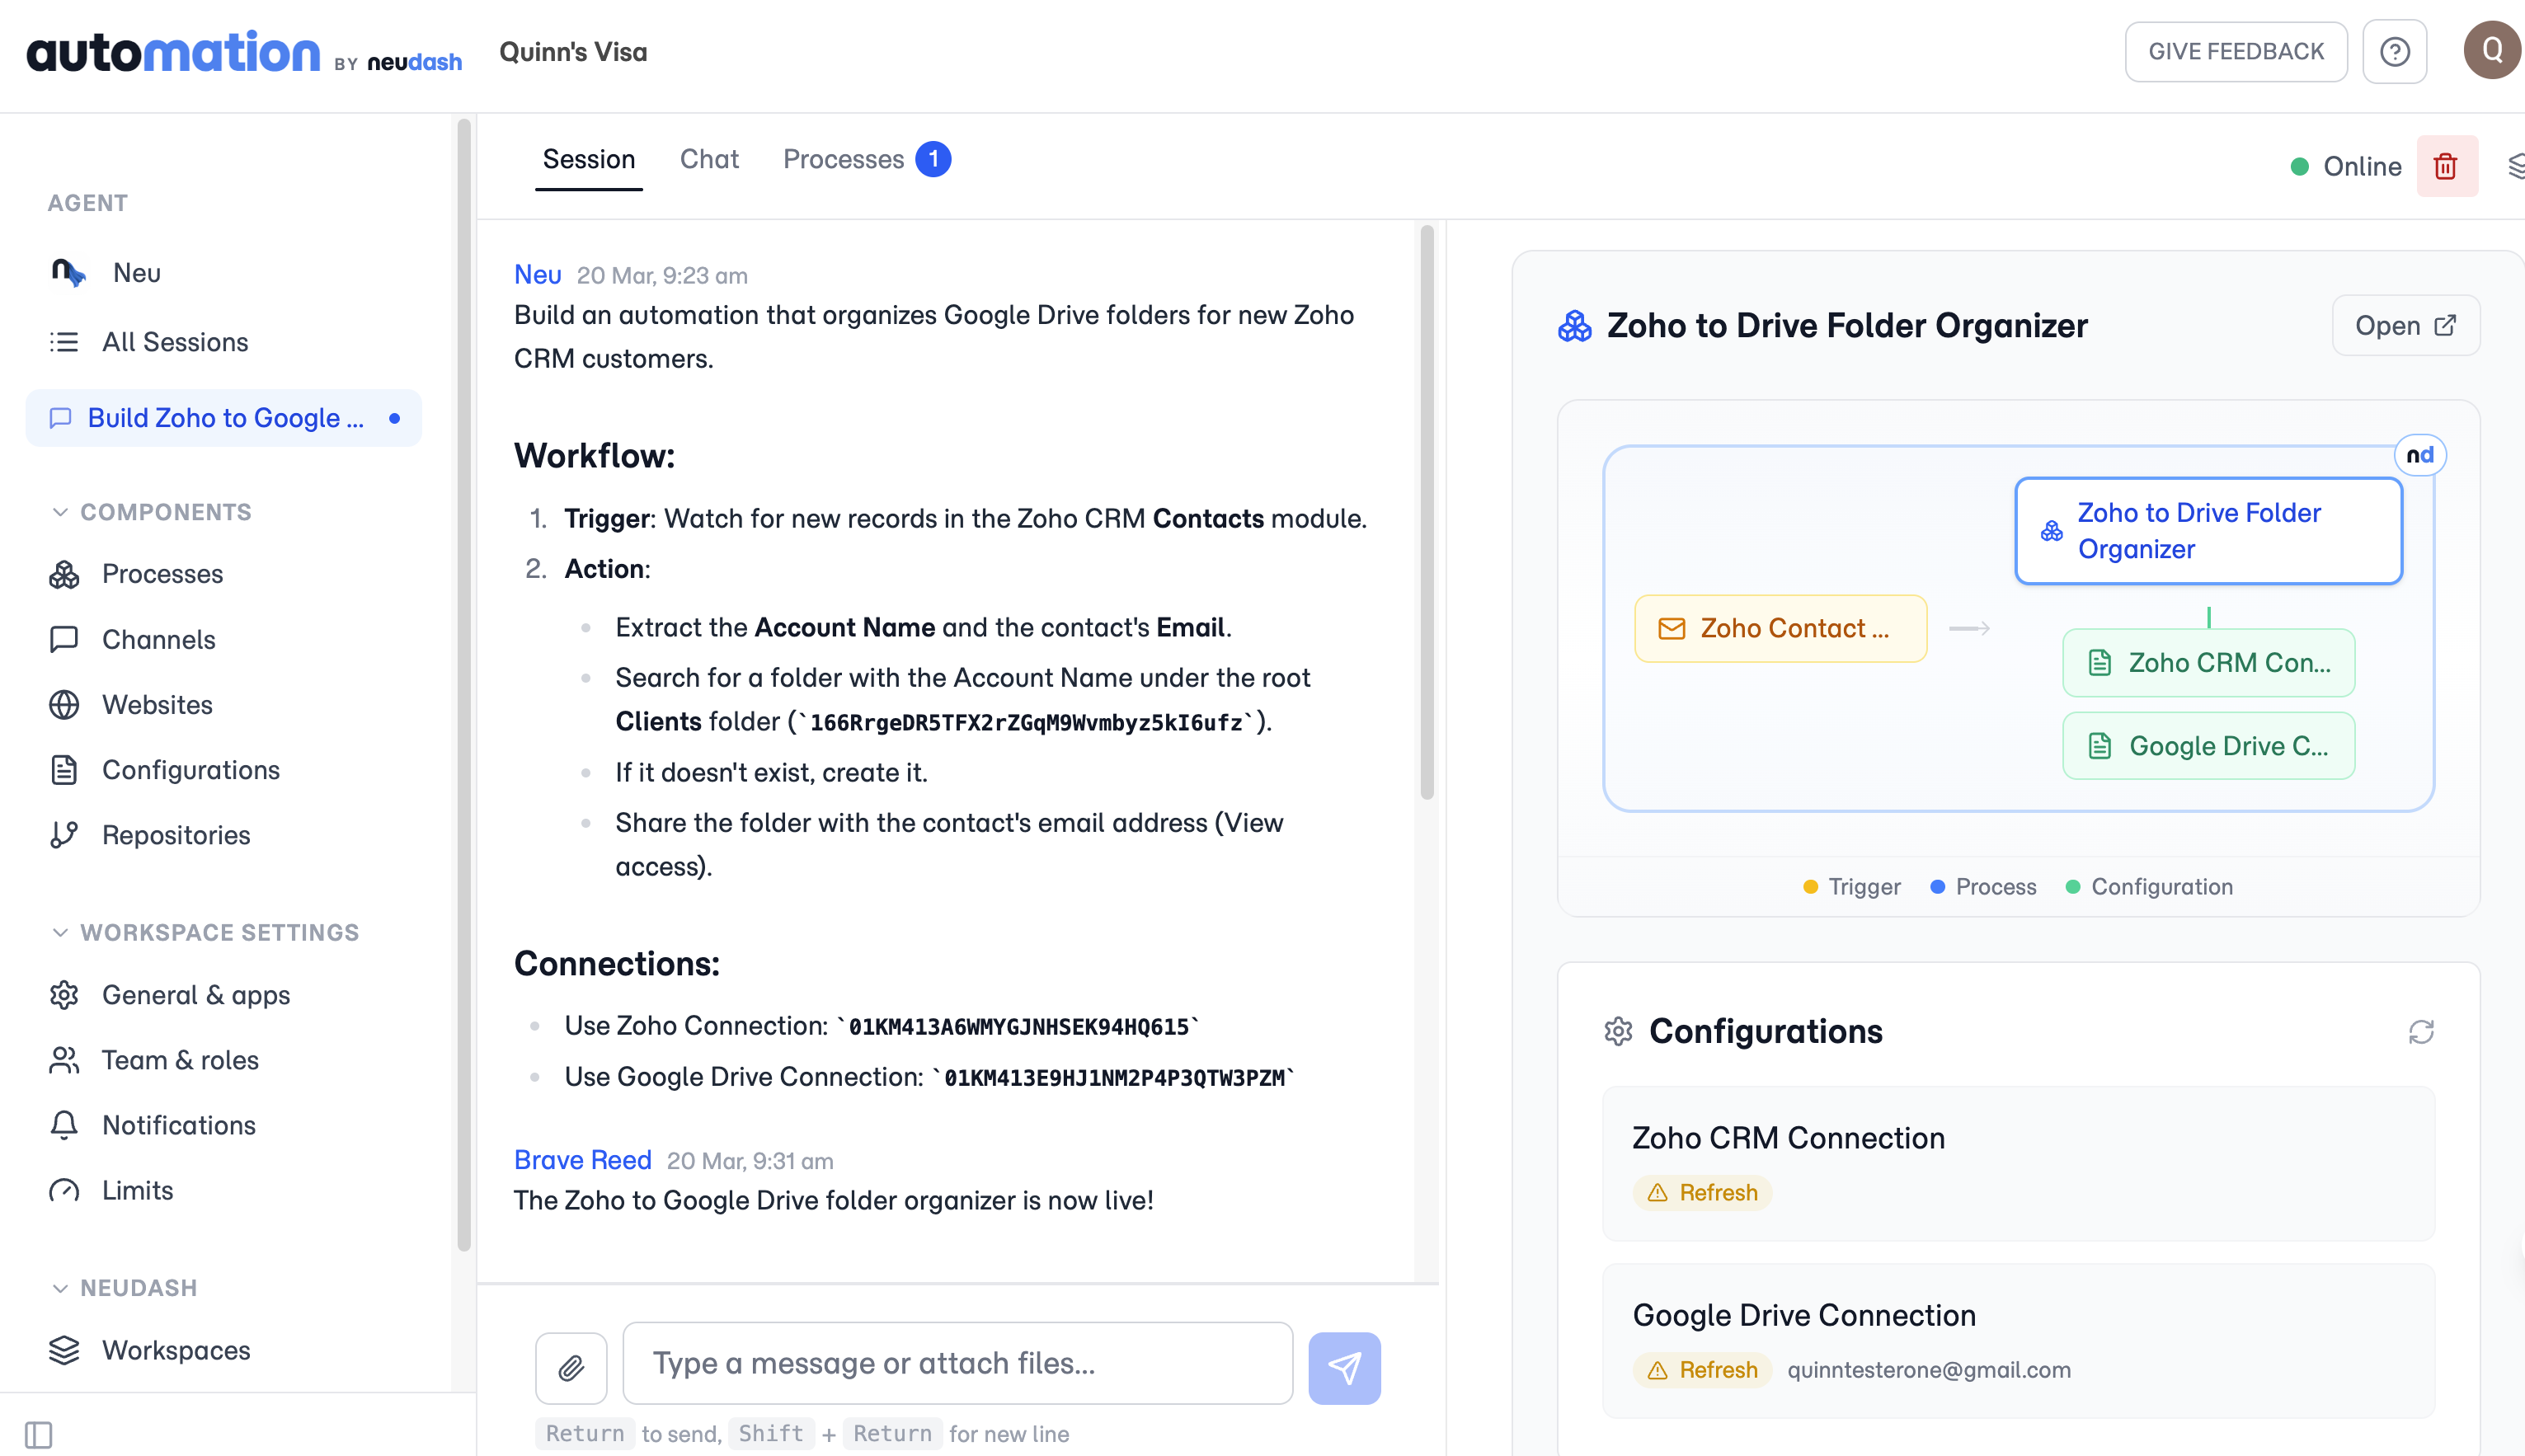Click the All Sessions list icon
The height and width of the screenshot is (1456, 2525).
[64, 342]
